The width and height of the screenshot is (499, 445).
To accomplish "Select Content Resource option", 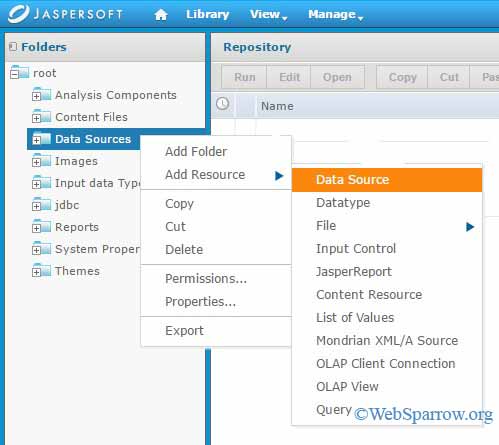I will point(387,295).
